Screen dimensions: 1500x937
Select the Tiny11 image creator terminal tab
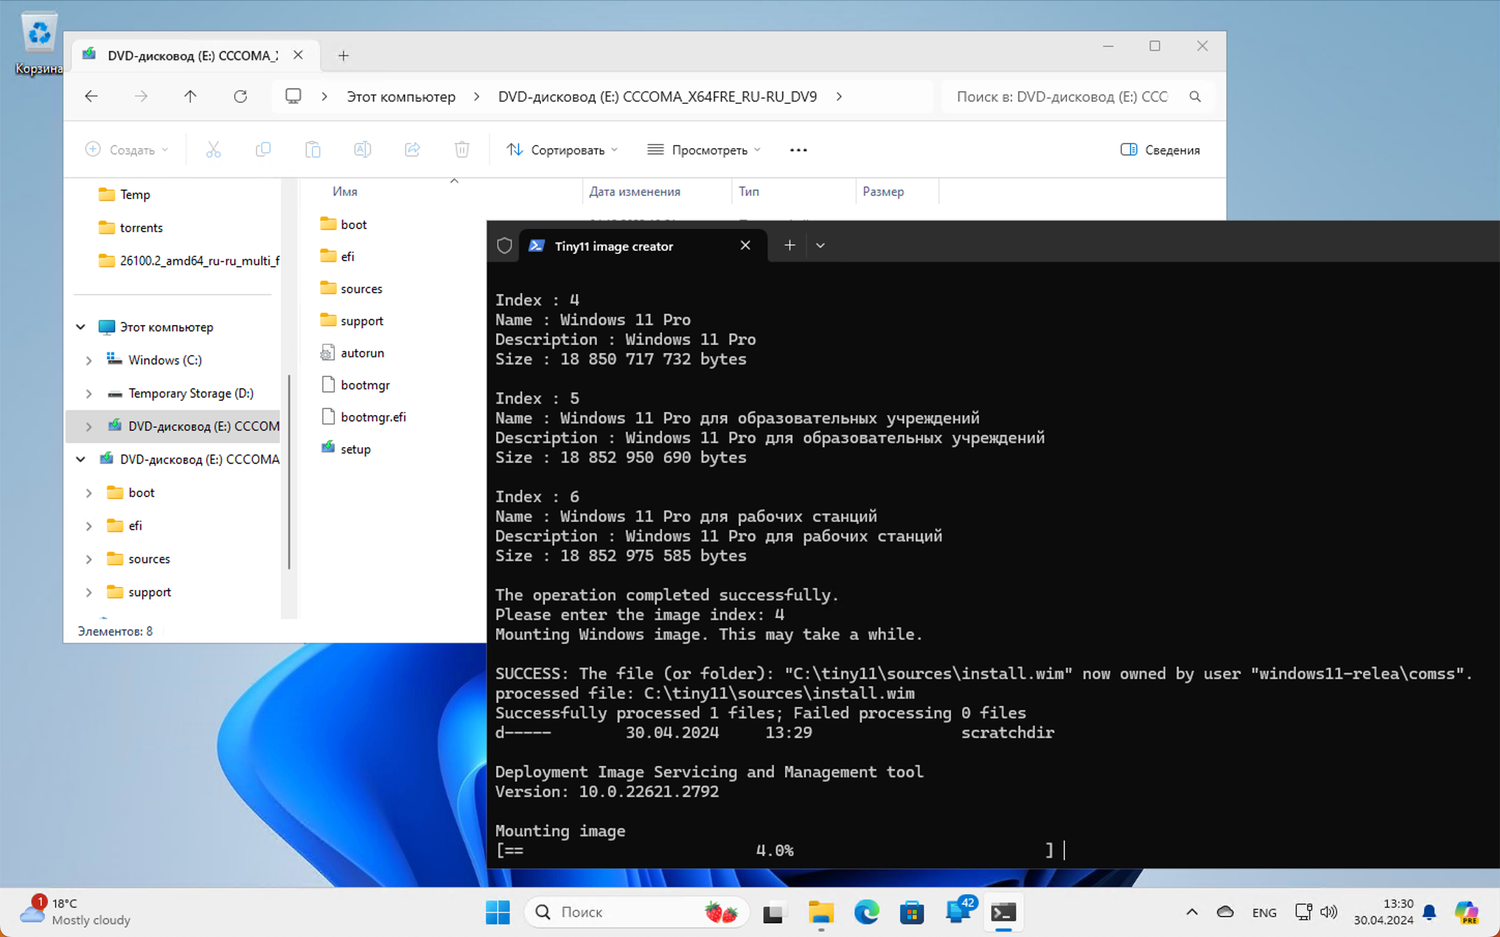coord(643,246)
